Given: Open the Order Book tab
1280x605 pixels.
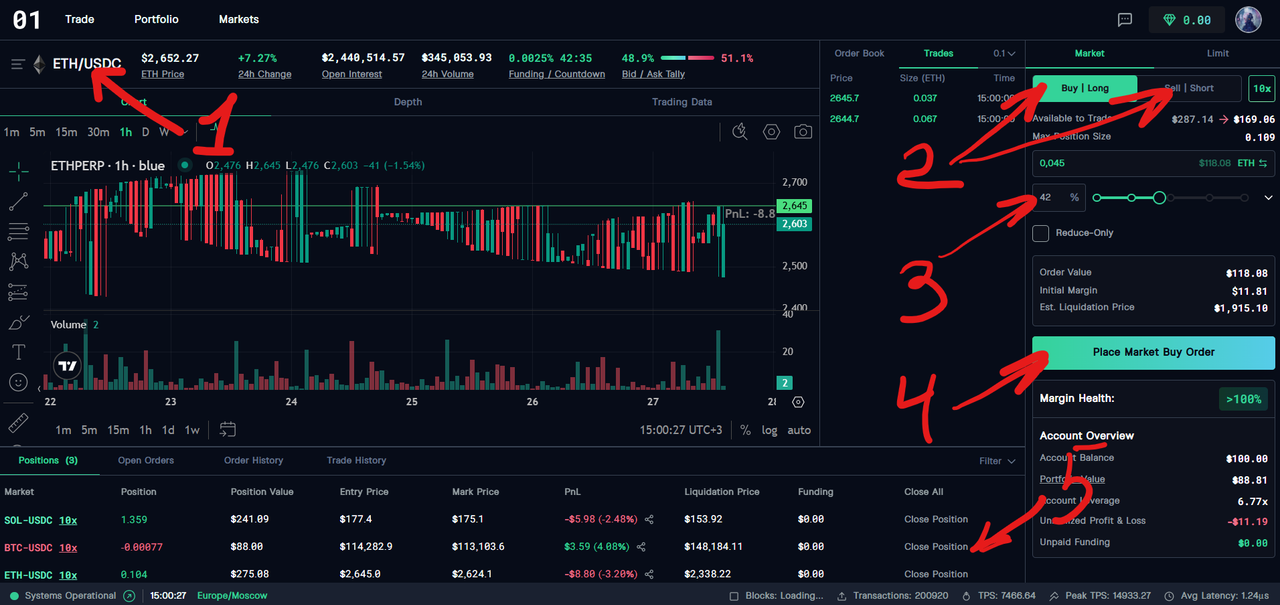Looking at the screenshot, I should 860,53.
